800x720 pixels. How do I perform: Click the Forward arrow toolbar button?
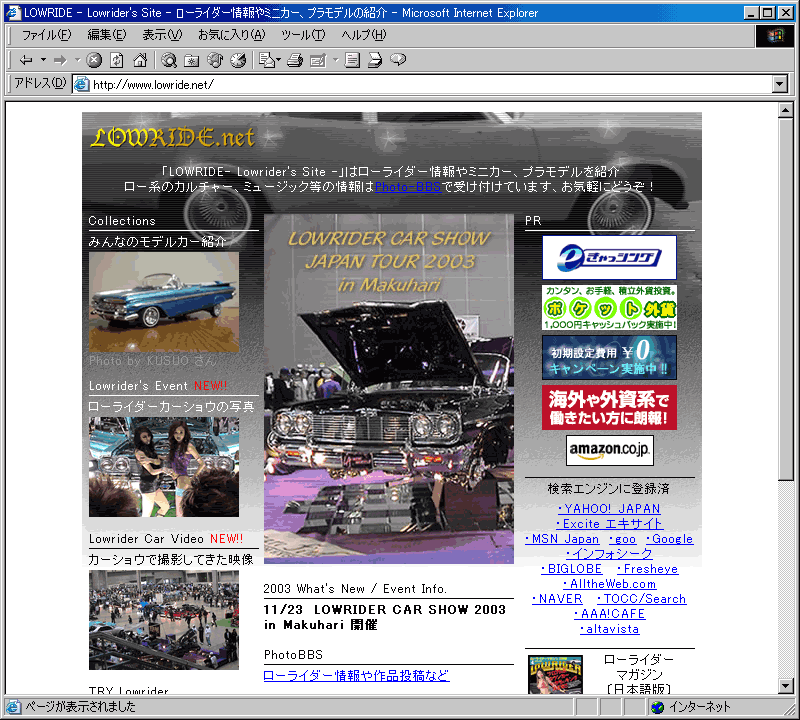(60, 60)
